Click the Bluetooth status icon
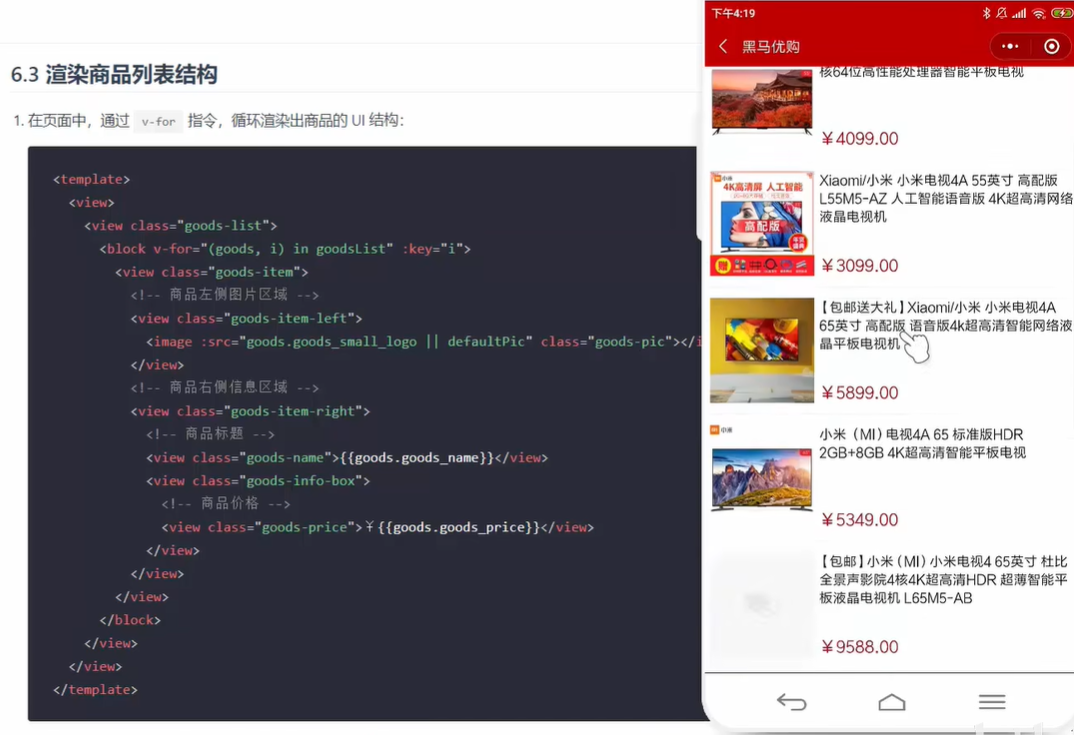Screen dimensions: 1074x735 tap(986, 13)
